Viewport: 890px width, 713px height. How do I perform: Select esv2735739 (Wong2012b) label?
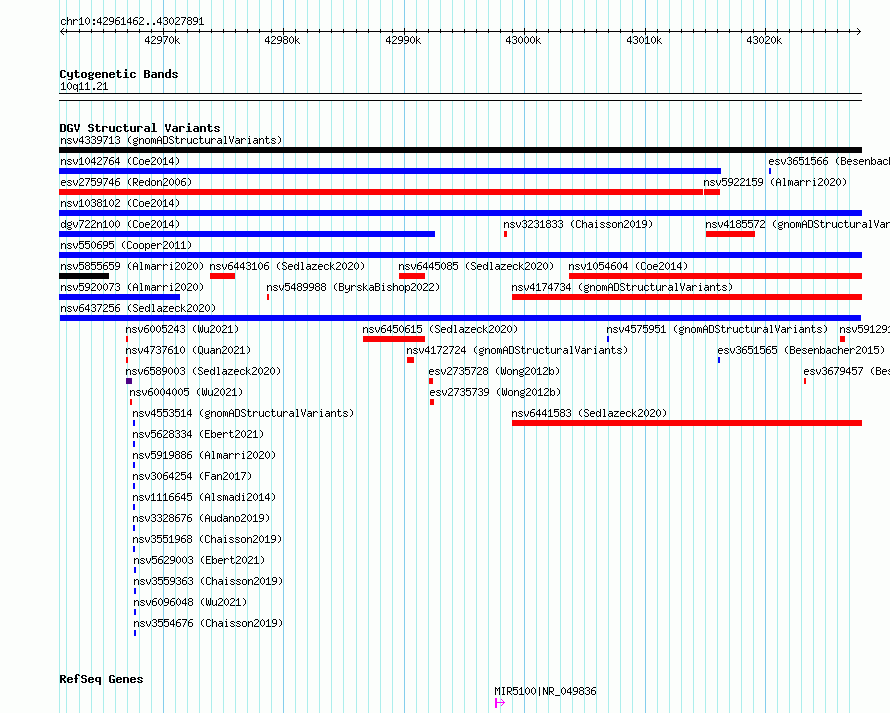pyautogui.click(x=495, y=392)
